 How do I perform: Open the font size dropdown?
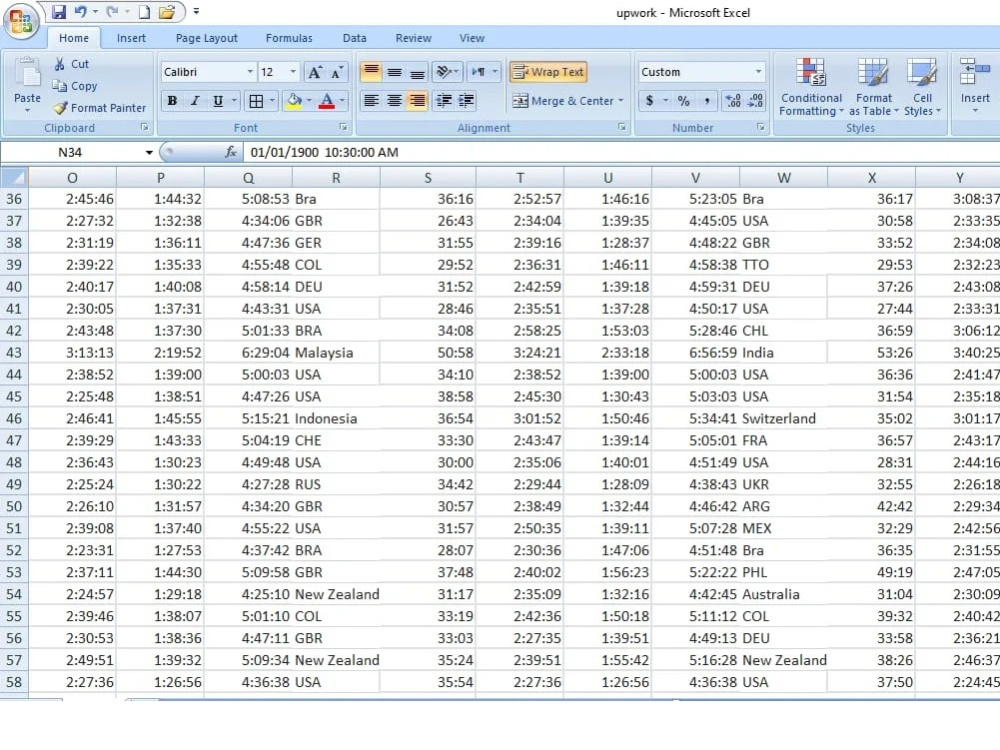[x=293, y=72]
